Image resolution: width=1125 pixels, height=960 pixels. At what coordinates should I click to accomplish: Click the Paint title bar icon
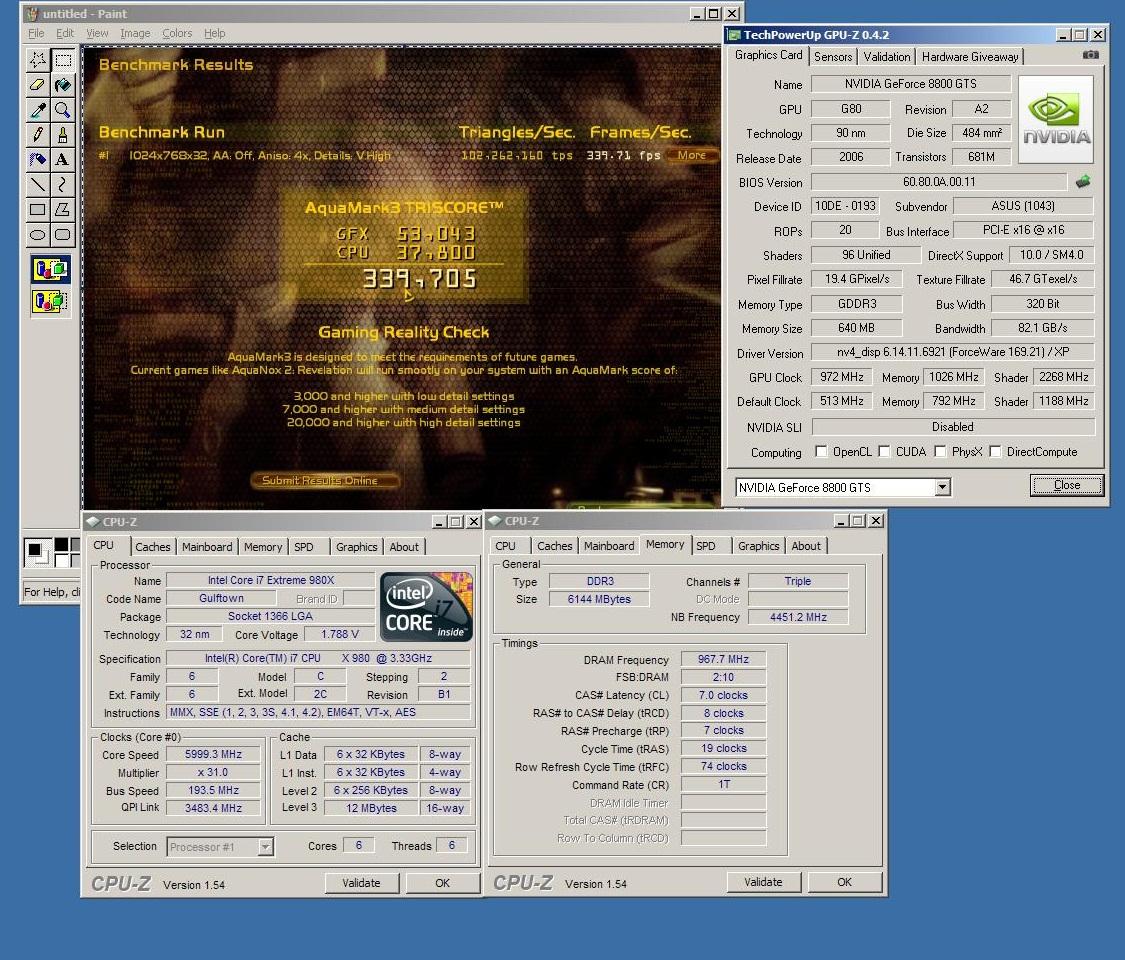click(32, 14)
